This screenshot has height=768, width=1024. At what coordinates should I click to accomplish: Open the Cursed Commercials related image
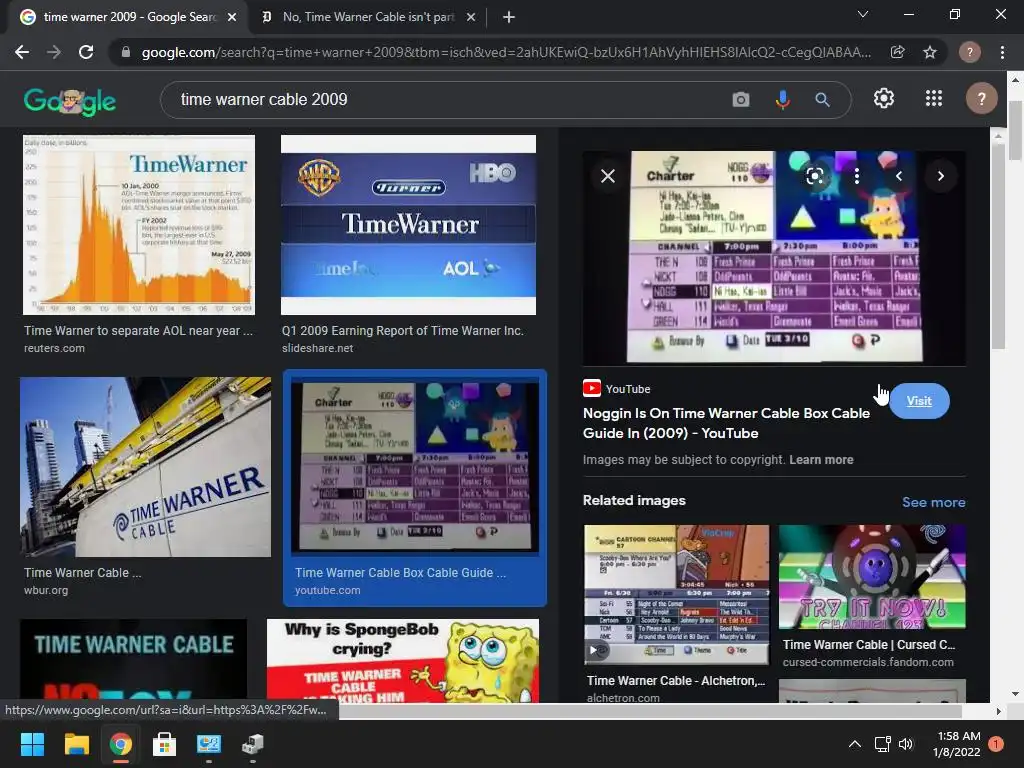[x=872, y=577]
